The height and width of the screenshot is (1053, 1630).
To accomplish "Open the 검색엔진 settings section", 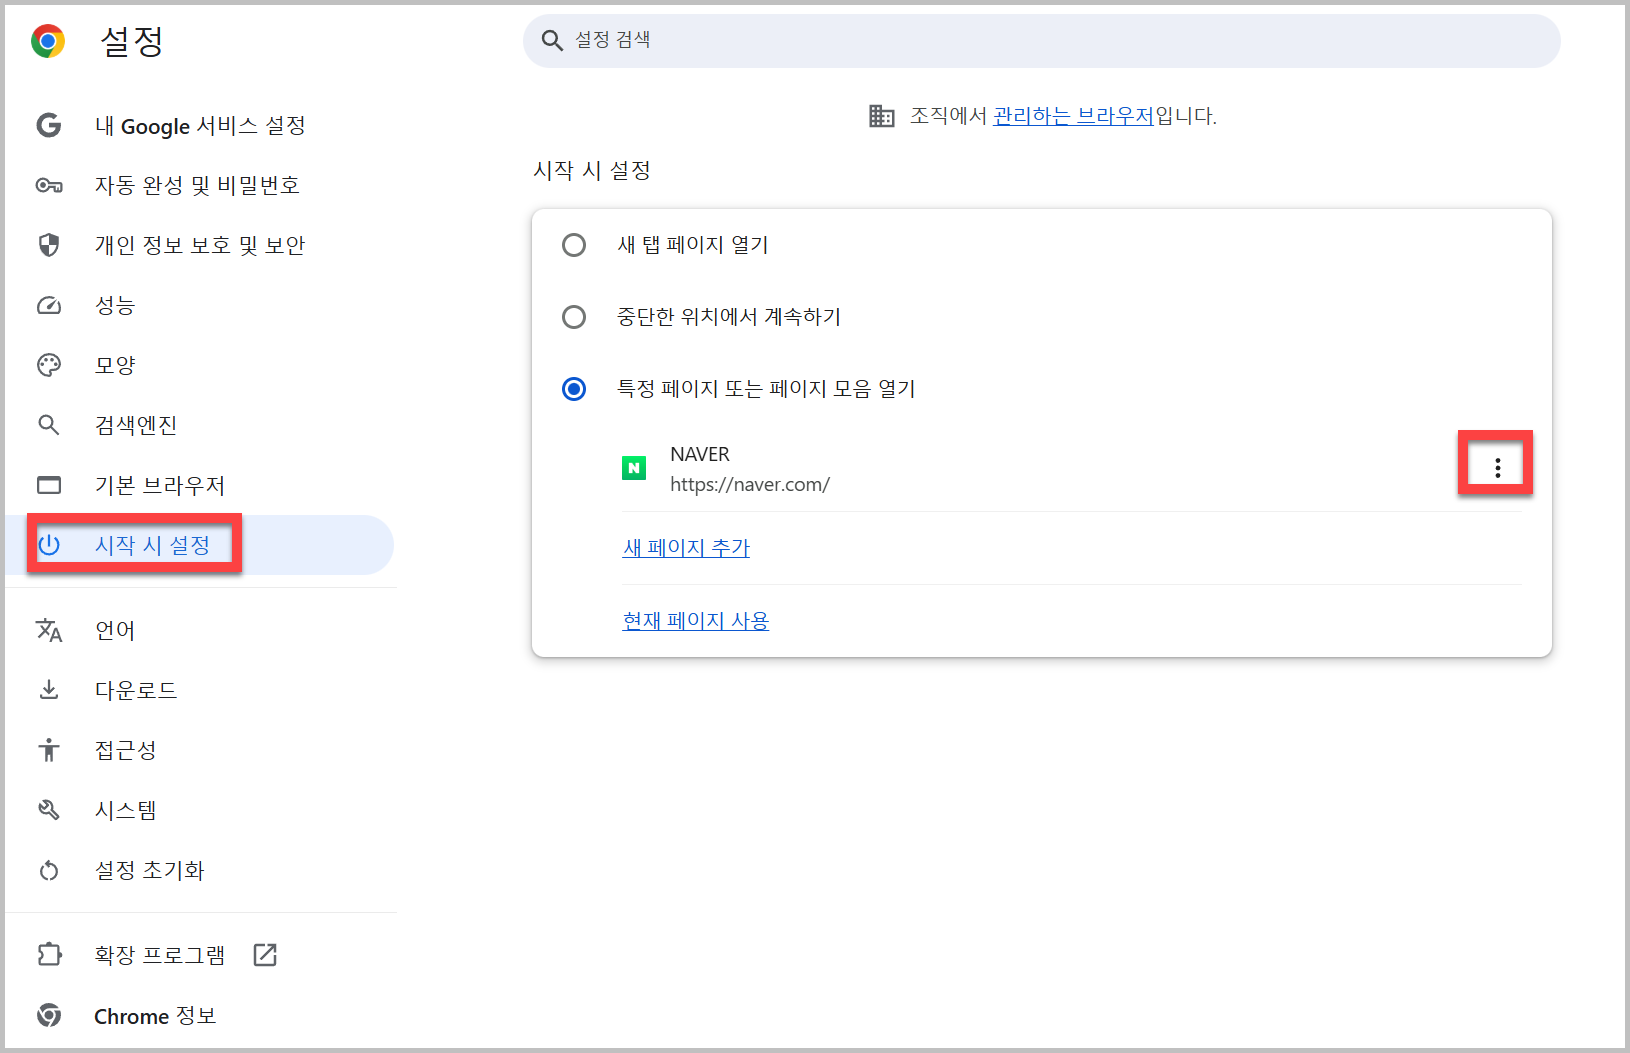I will (x=136, y=425).
